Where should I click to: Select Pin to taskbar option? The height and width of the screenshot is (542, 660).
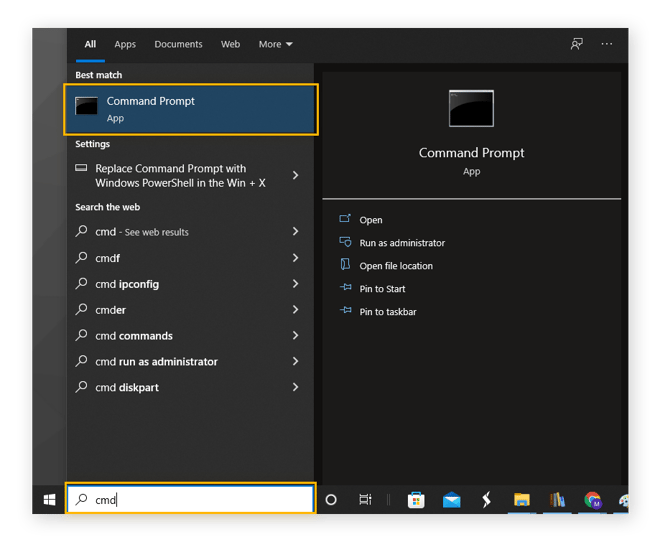click(388, 312)
